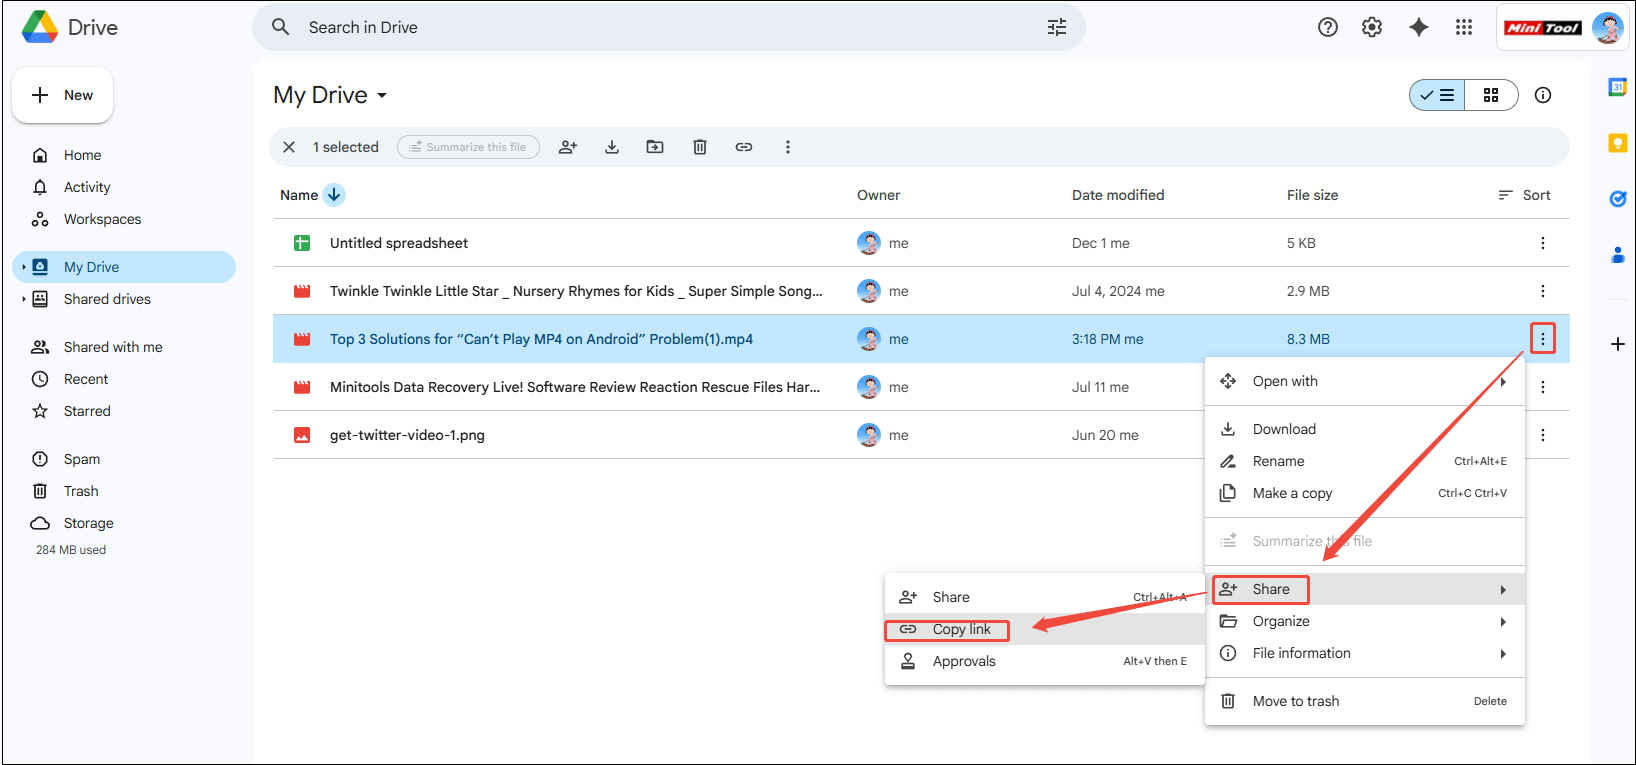
Task: Switch to list layout view
Action: coord(1437,95)
